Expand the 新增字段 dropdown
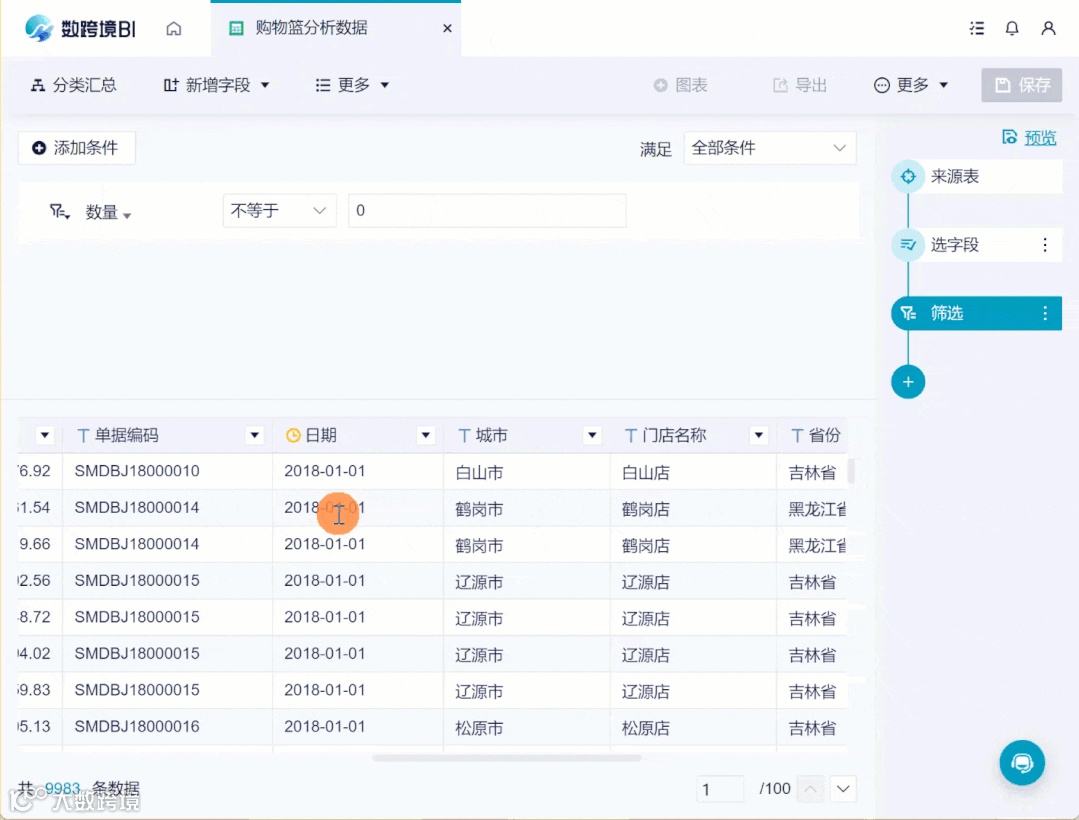 [216, 85]
